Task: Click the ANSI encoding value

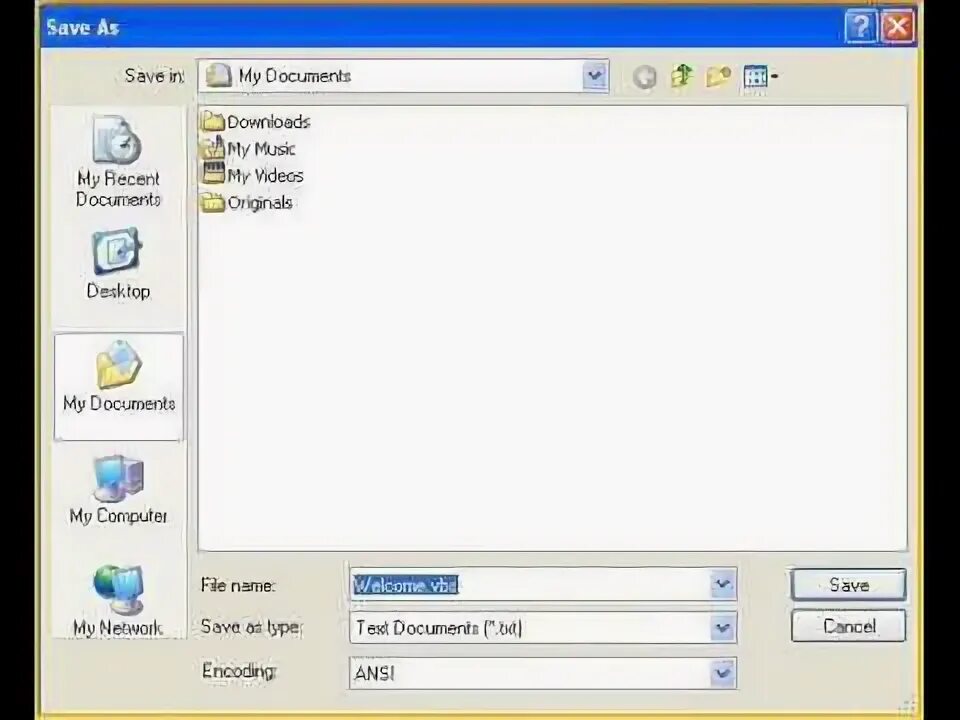Action: tap(374, 673)
